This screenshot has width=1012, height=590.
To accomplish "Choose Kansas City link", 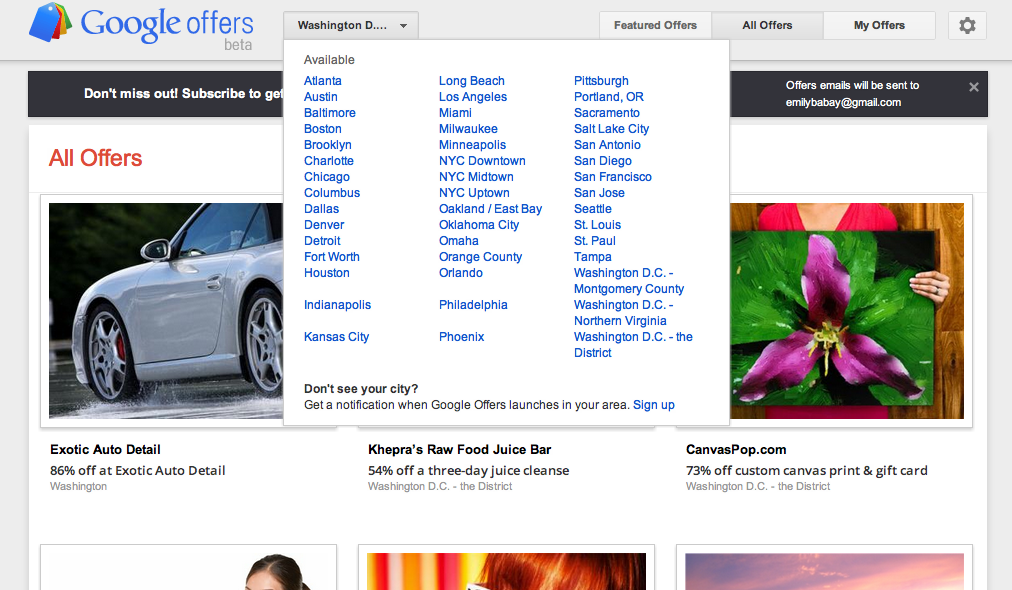I will 336,337.
